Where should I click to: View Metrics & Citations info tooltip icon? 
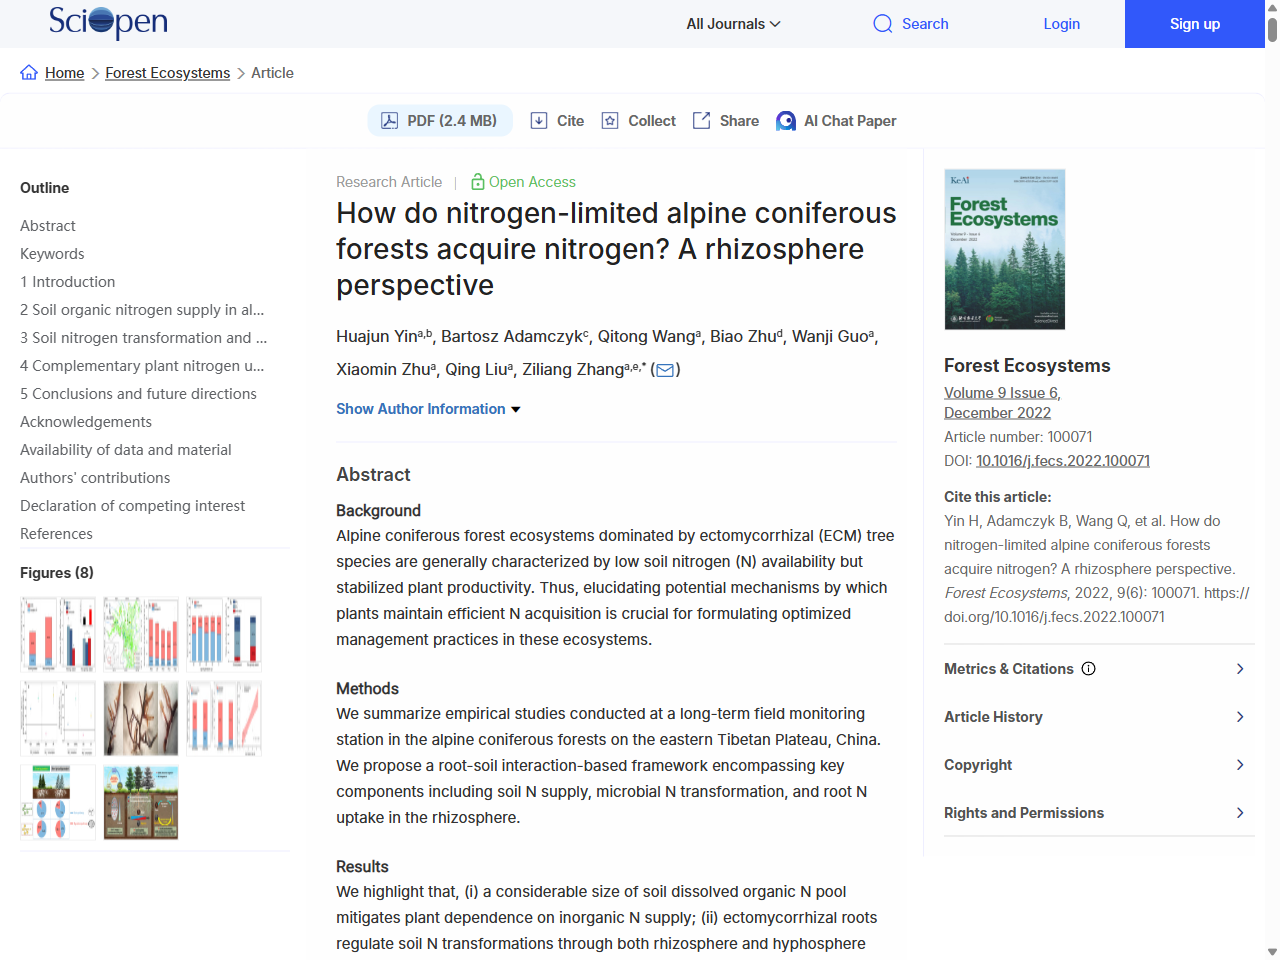1088,668
